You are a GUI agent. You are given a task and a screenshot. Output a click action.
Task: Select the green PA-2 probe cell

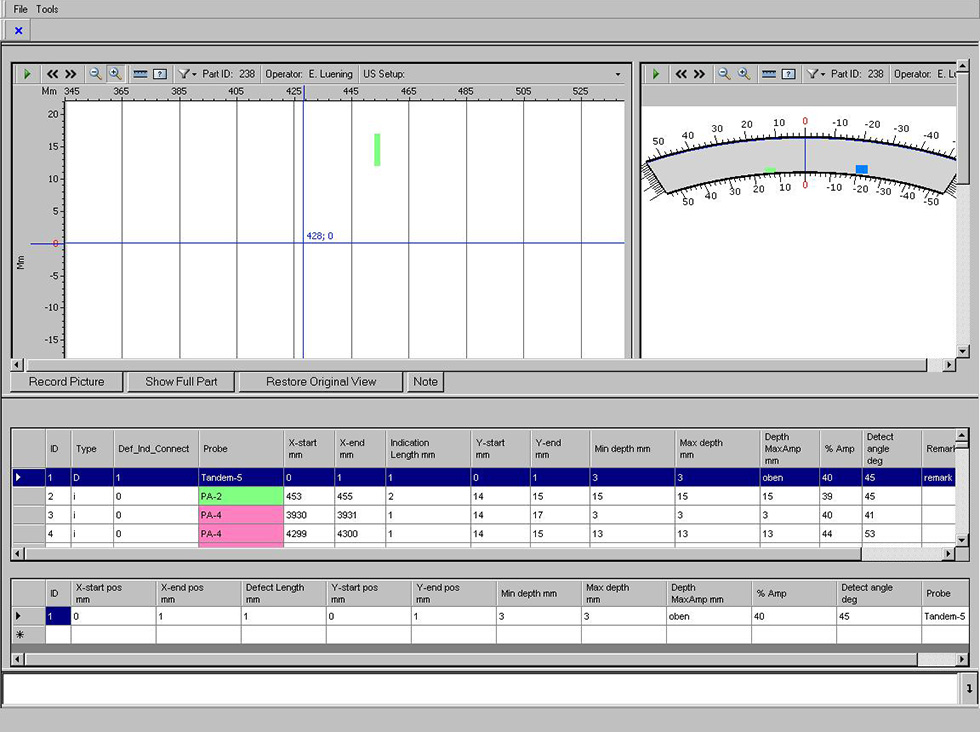tap(241, 496)
